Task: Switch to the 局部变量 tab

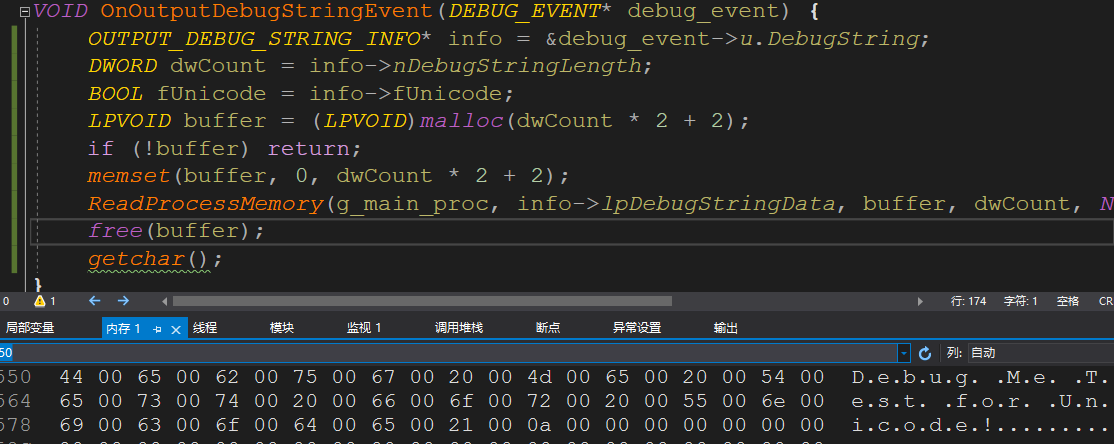Action: point(30,327)
